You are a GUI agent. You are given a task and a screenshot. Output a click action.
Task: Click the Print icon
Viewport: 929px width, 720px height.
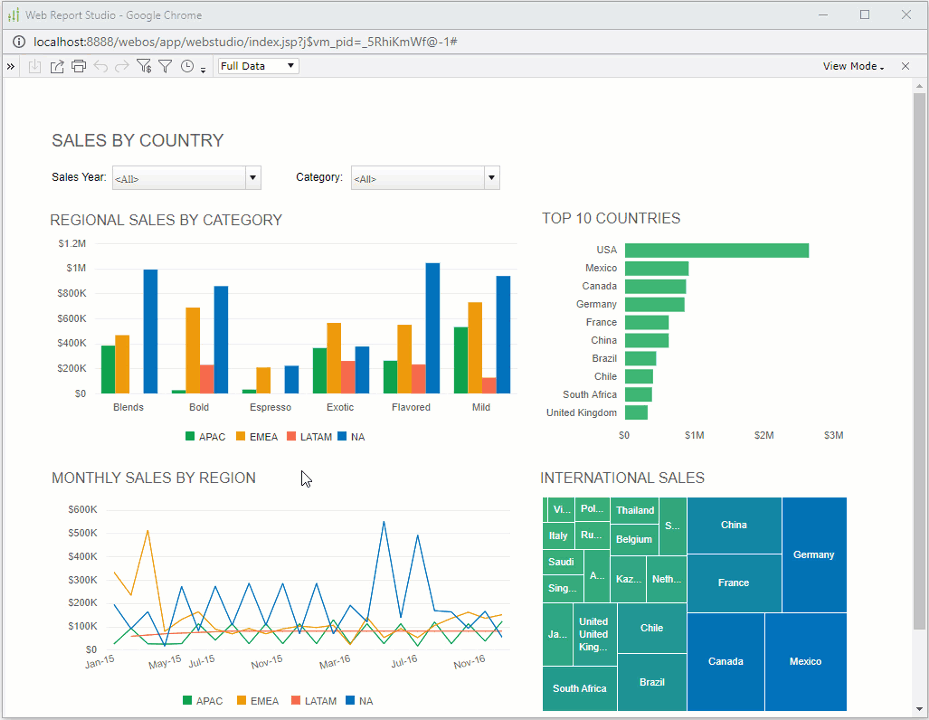click(78, 67)
